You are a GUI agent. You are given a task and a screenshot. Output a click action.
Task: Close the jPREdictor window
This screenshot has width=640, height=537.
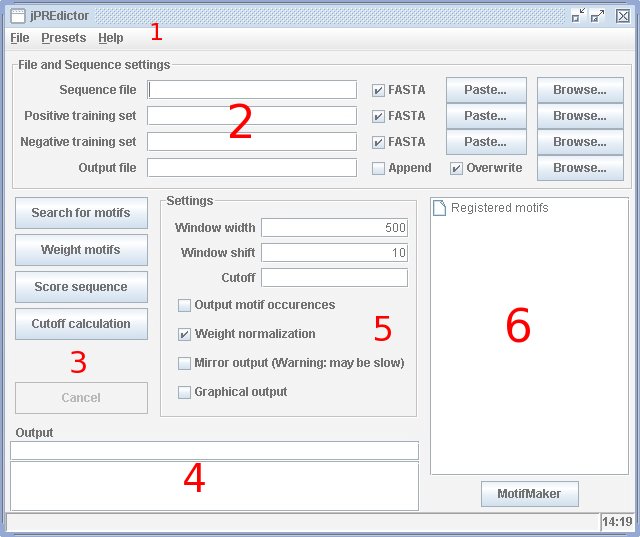coord(622,16)
